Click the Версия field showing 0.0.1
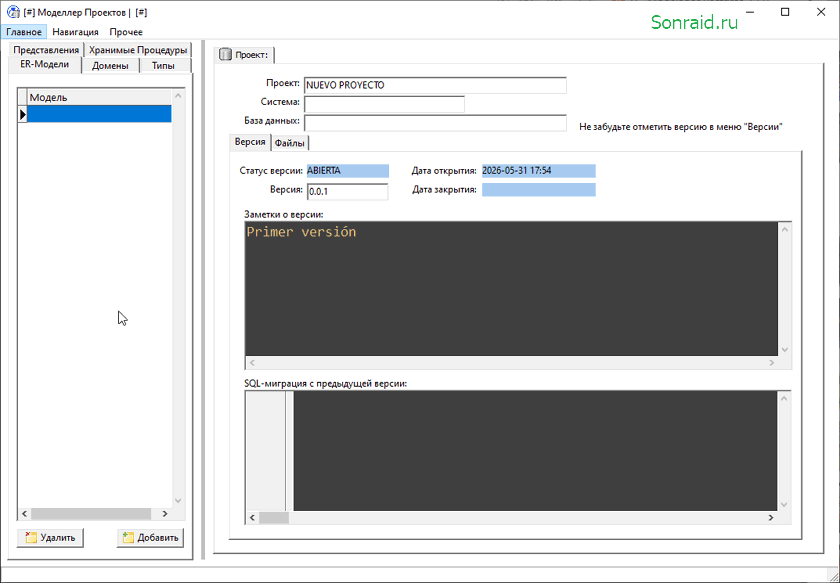The width and height of the screenshot is (840, 583). point(348,191)
